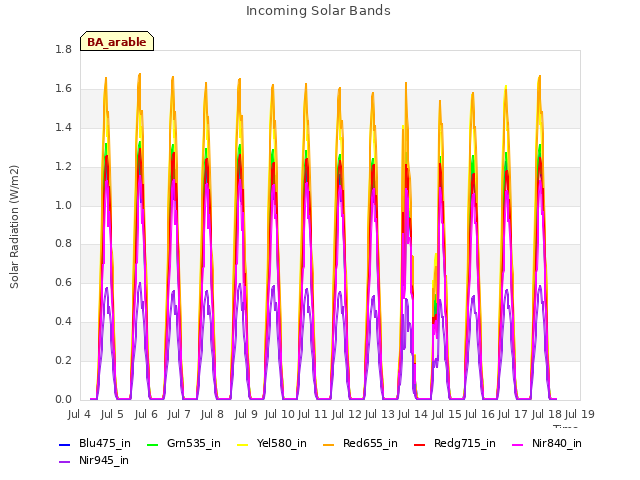Select the Blu475_in blue legend swatch
The image size is (640, 480).
(64, 444)
